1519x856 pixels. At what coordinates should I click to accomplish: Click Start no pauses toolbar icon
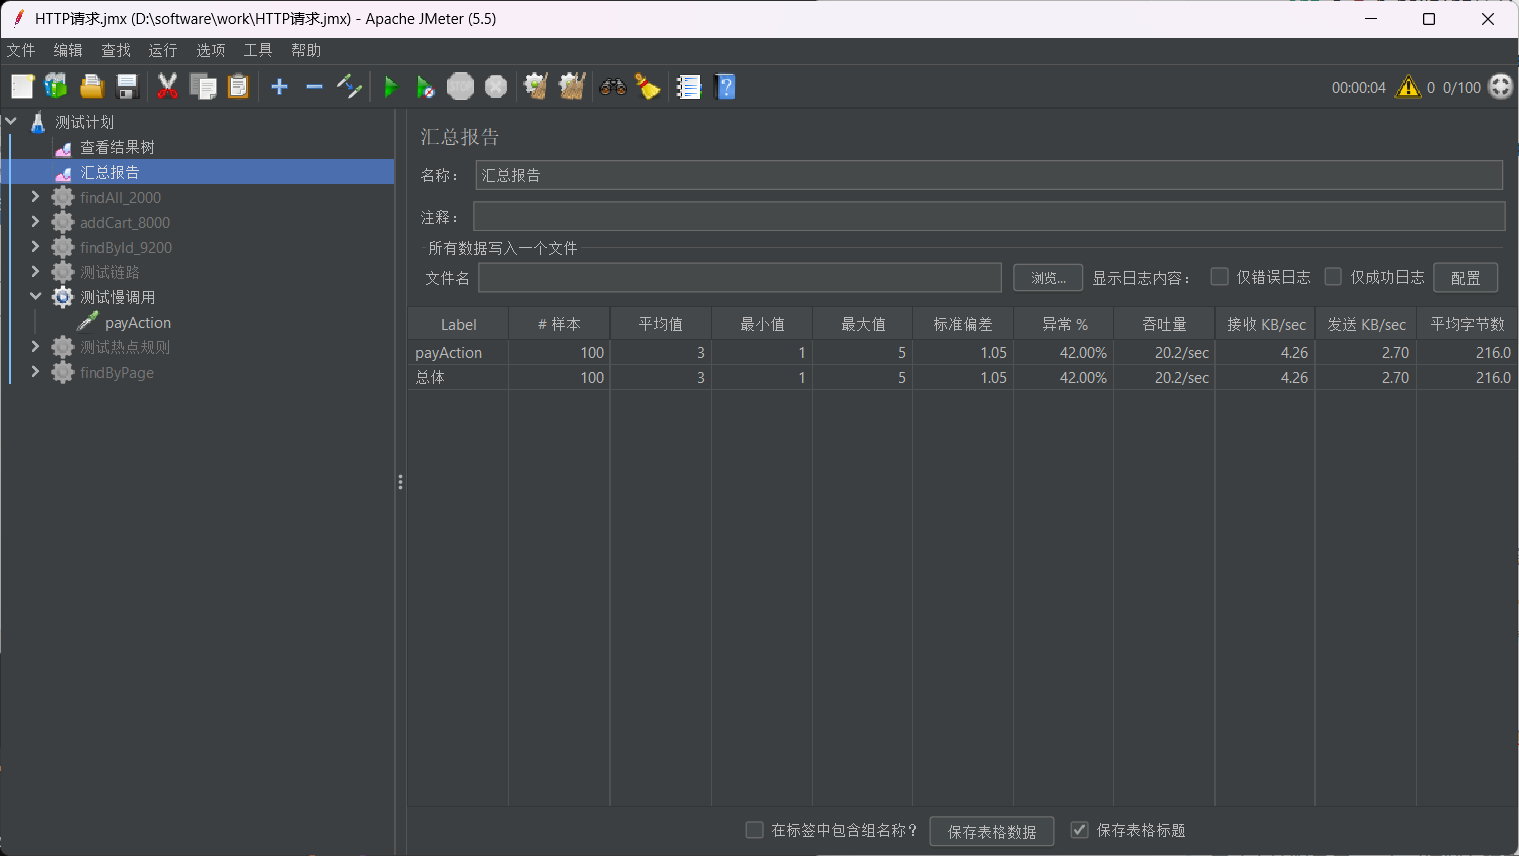425,88
